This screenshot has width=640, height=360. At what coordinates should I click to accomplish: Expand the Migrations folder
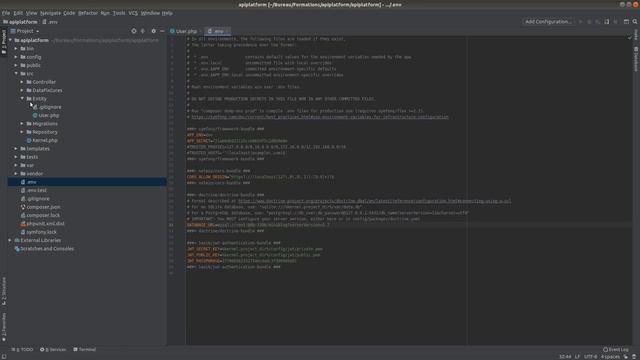tap(22, 124)
